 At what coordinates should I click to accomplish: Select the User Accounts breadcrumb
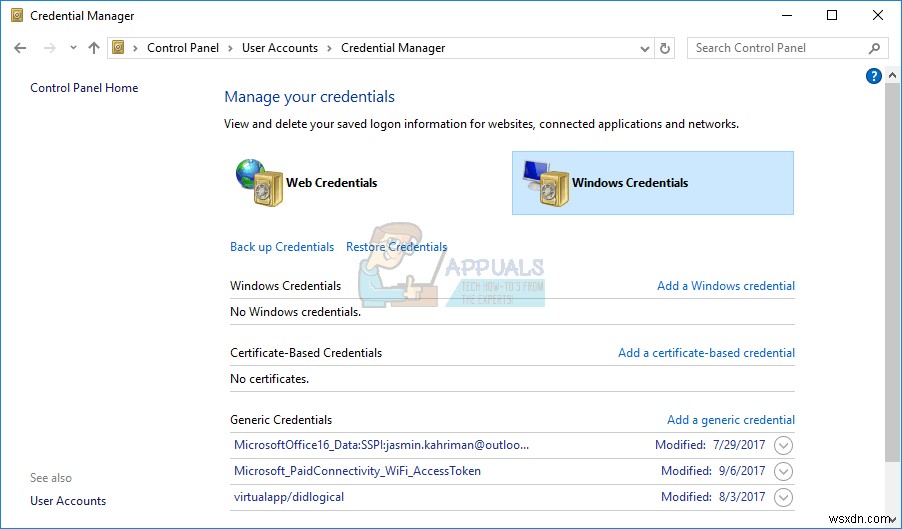(280, 48)
